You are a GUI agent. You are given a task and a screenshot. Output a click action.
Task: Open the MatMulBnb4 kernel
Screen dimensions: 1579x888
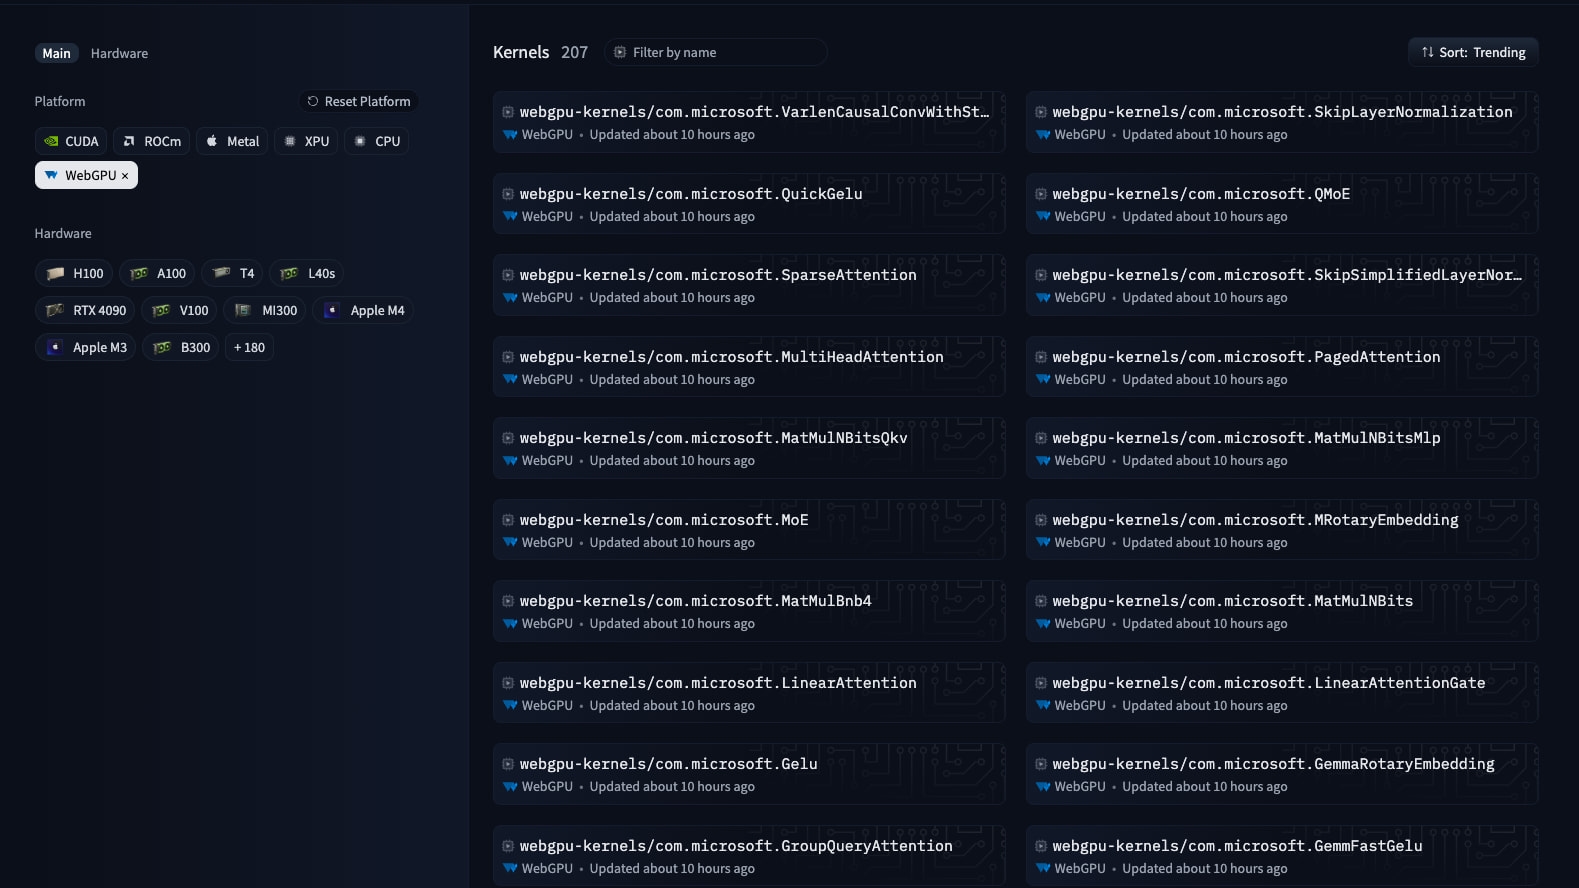click(749, 611)
